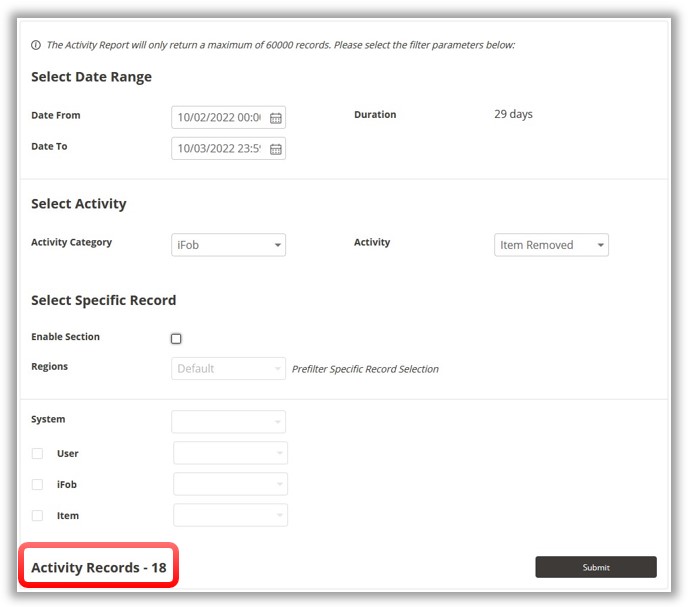Tick the Enable Section checkbox
The height and width of the screenshot is (607, 689).
click(176, 339)
